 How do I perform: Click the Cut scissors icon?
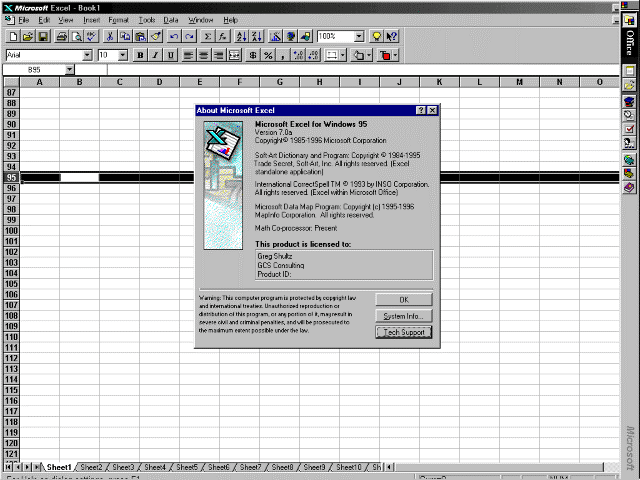tap(110, 37)
